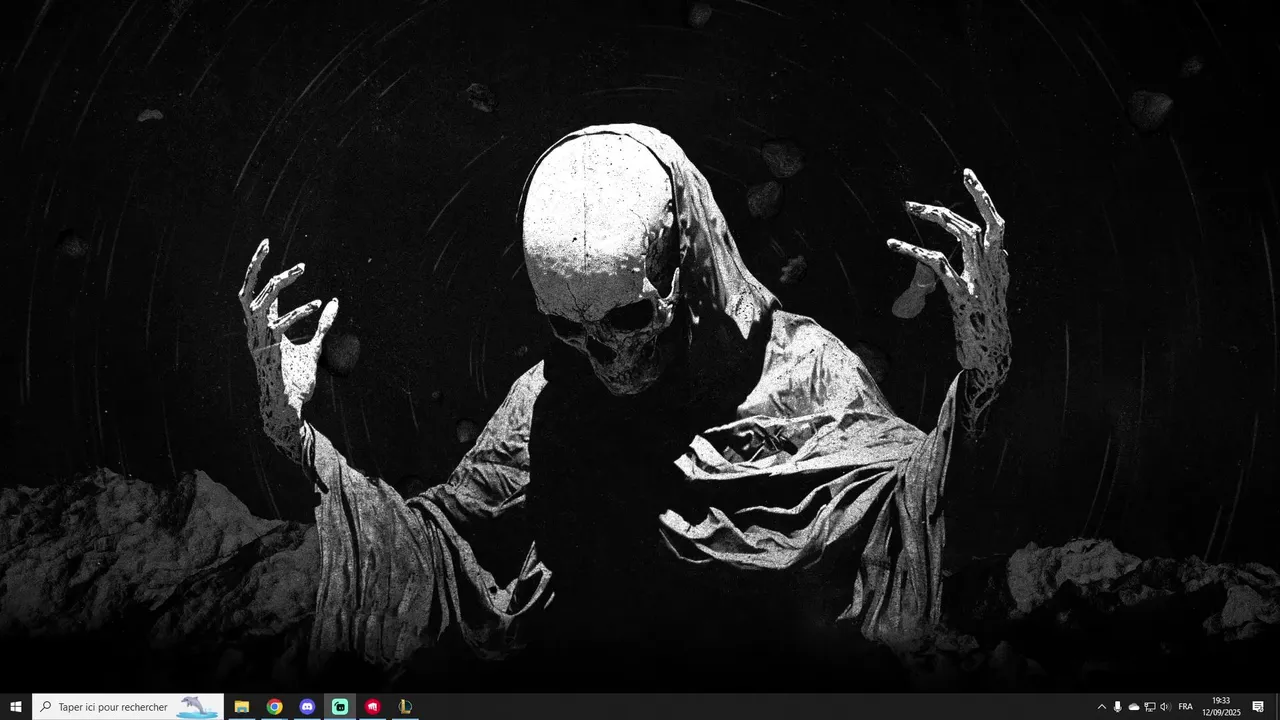Open the clock showing 19:33
The image size is (1280, 720).
(1221, 707)
